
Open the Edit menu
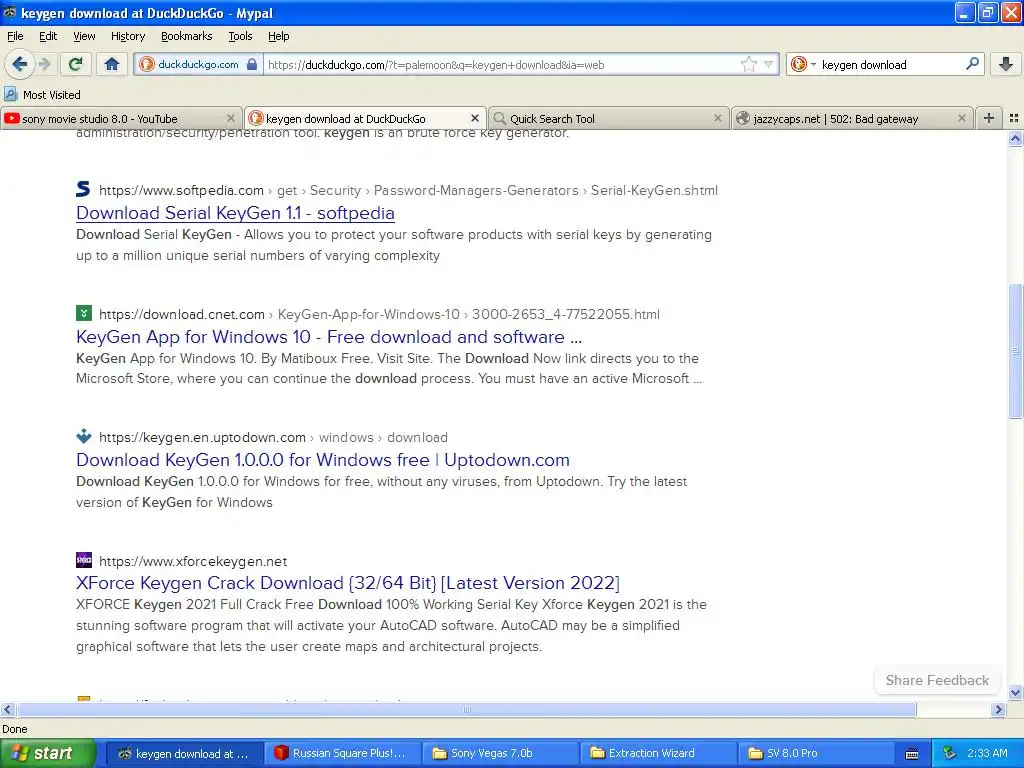click(48, 36)
